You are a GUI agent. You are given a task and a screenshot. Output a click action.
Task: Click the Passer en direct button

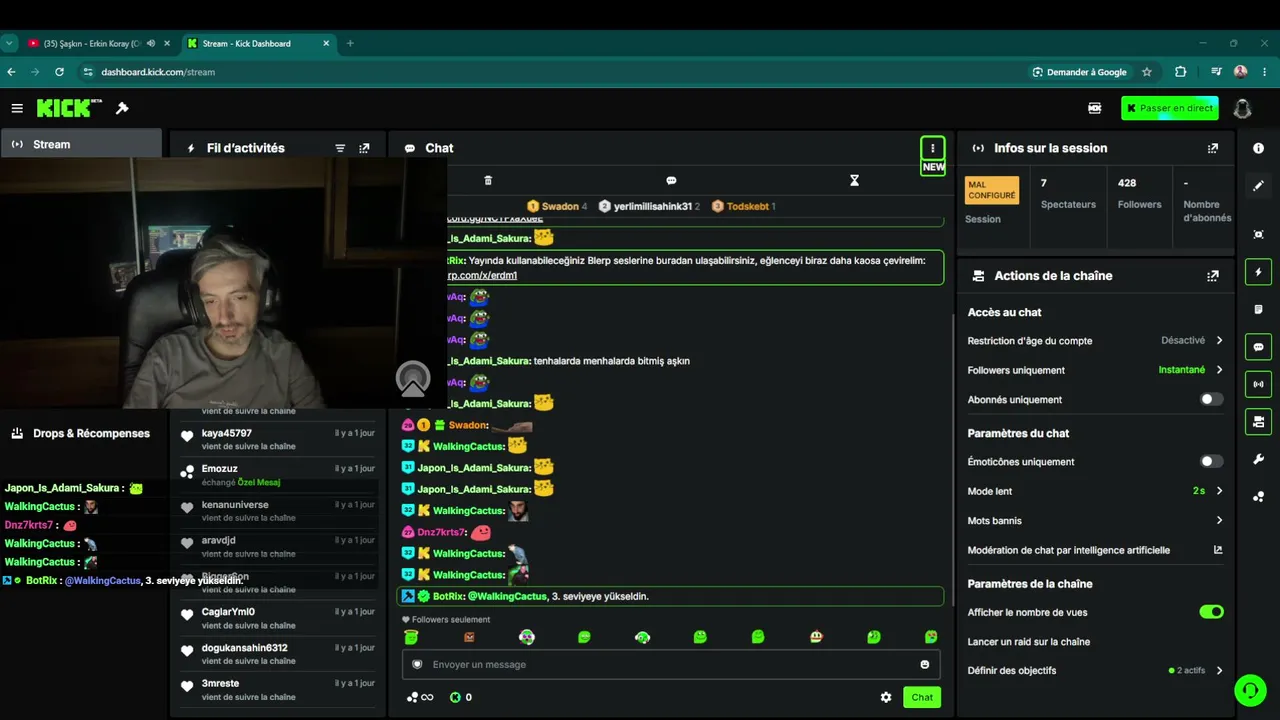[1169, 108]
